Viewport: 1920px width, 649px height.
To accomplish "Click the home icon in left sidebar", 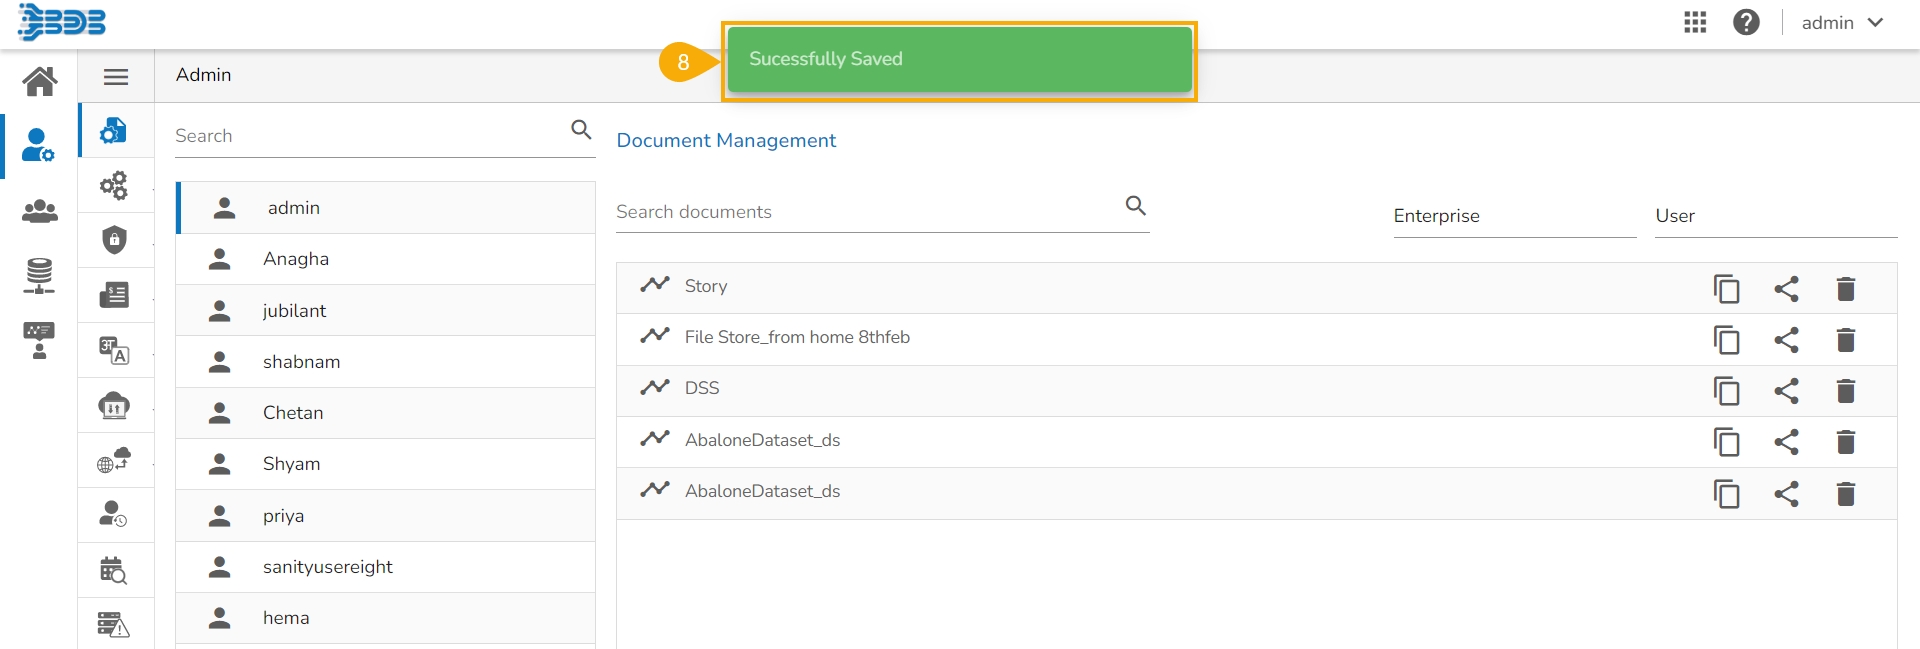I will (40, 80).
